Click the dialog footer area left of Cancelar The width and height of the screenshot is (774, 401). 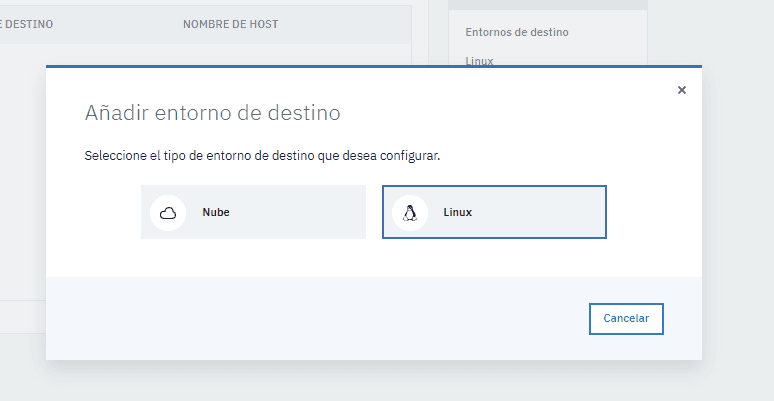pyautogui.click(x=300, y=318)
